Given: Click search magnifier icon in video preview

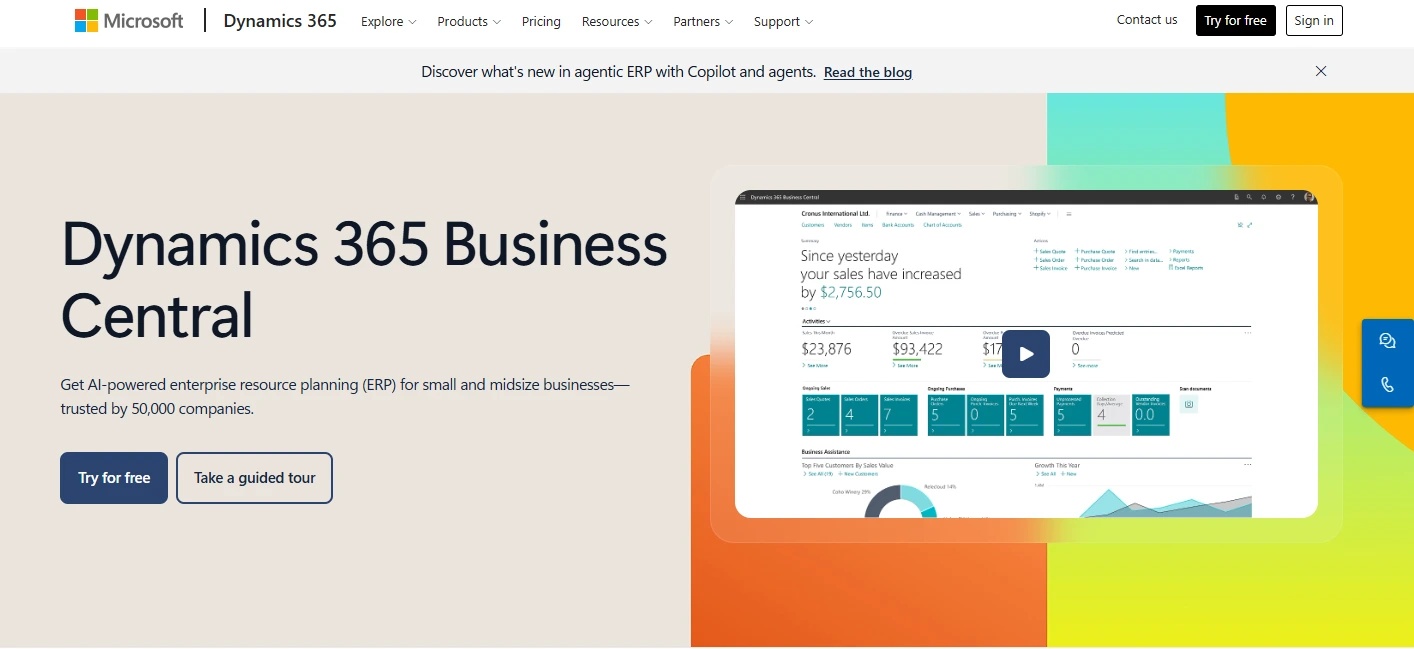Looking at the screenshot, I should [1249, 197].
